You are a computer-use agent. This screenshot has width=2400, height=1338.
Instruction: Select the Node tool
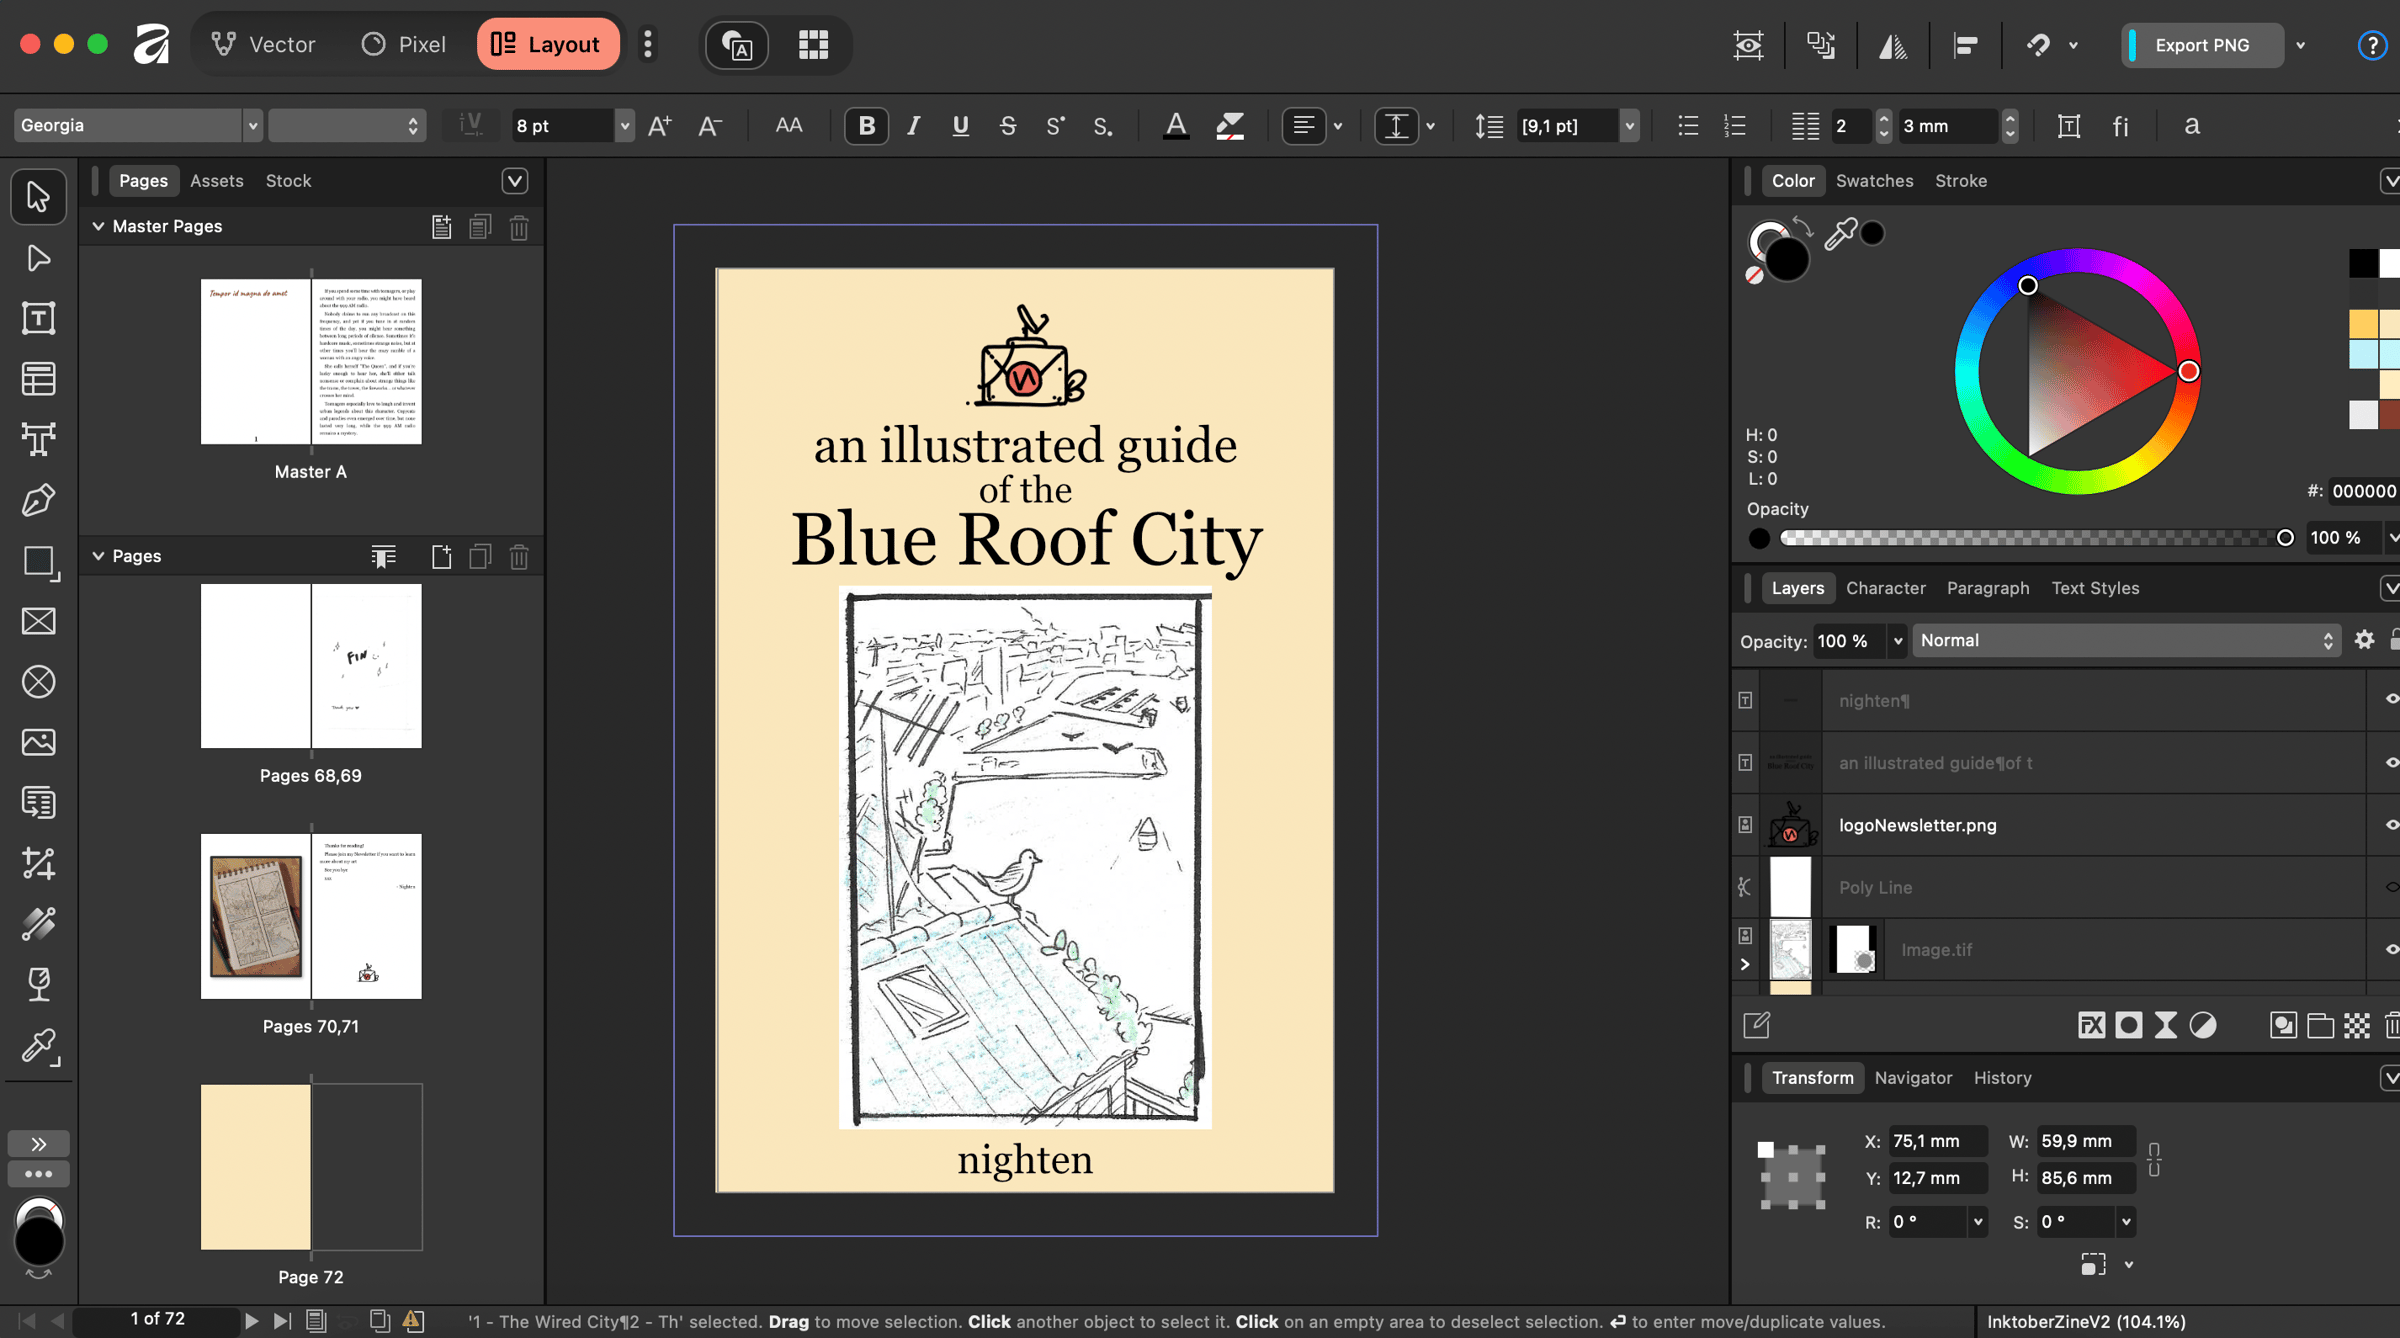pyautogui.click(x=38, y=258)
